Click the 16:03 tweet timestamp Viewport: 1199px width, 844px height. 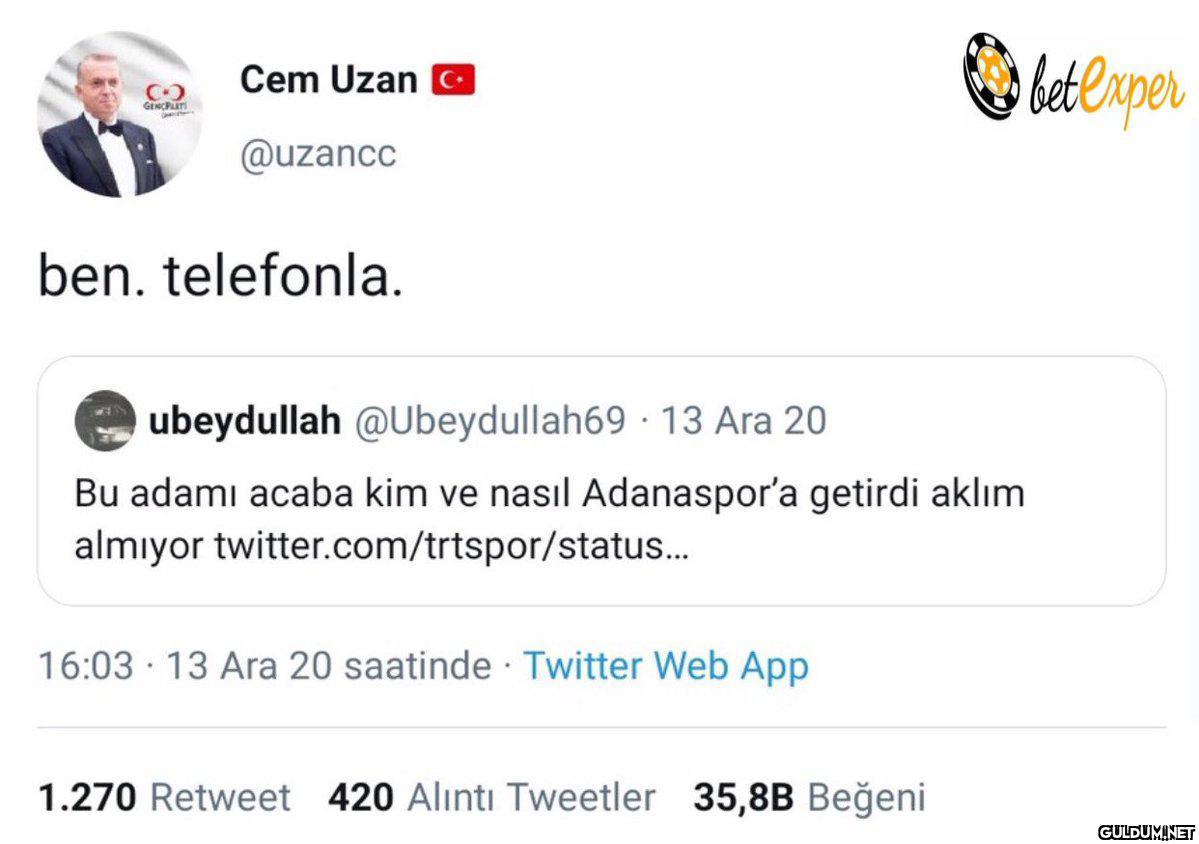(85, 665)
